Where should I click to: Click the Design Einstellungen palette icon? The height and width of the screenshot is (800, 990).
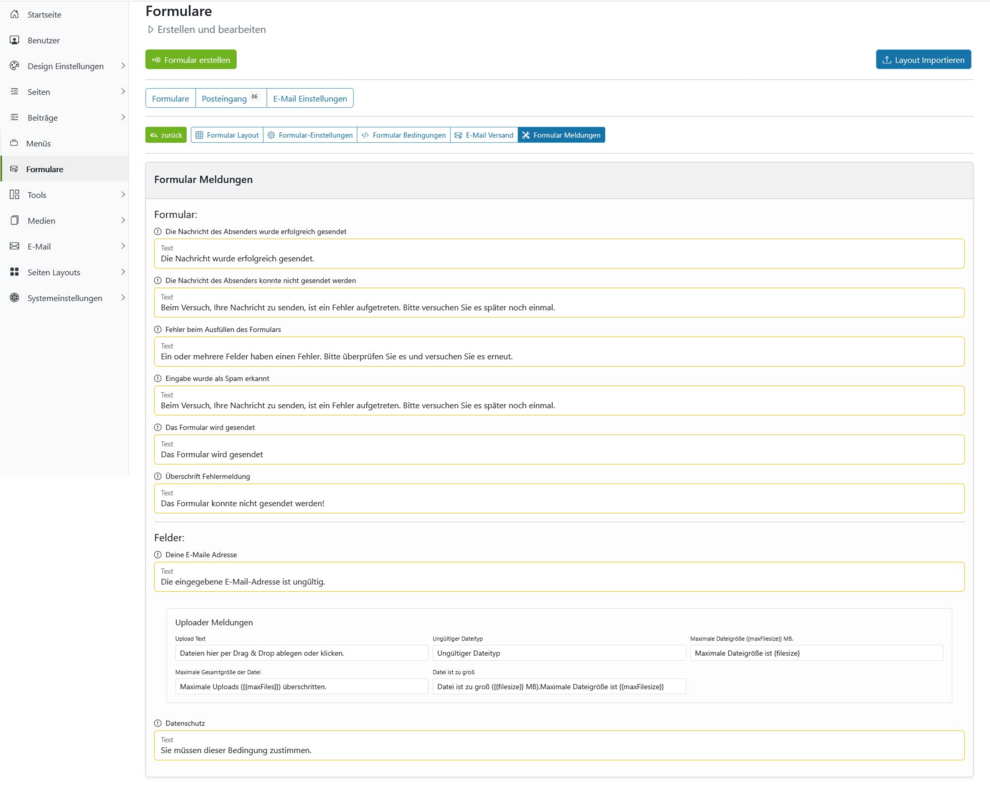(15, 66)
